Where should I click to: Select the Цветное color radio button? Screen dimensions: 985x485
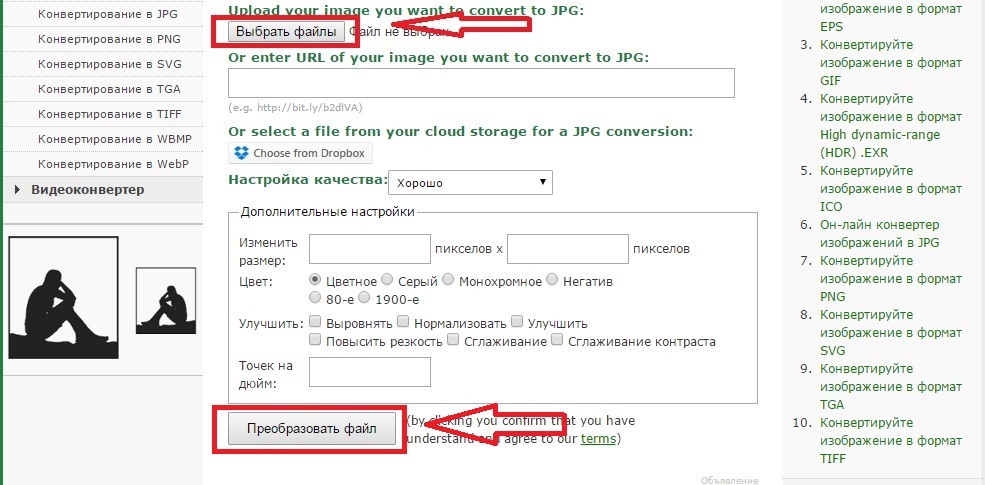point(316,281)
